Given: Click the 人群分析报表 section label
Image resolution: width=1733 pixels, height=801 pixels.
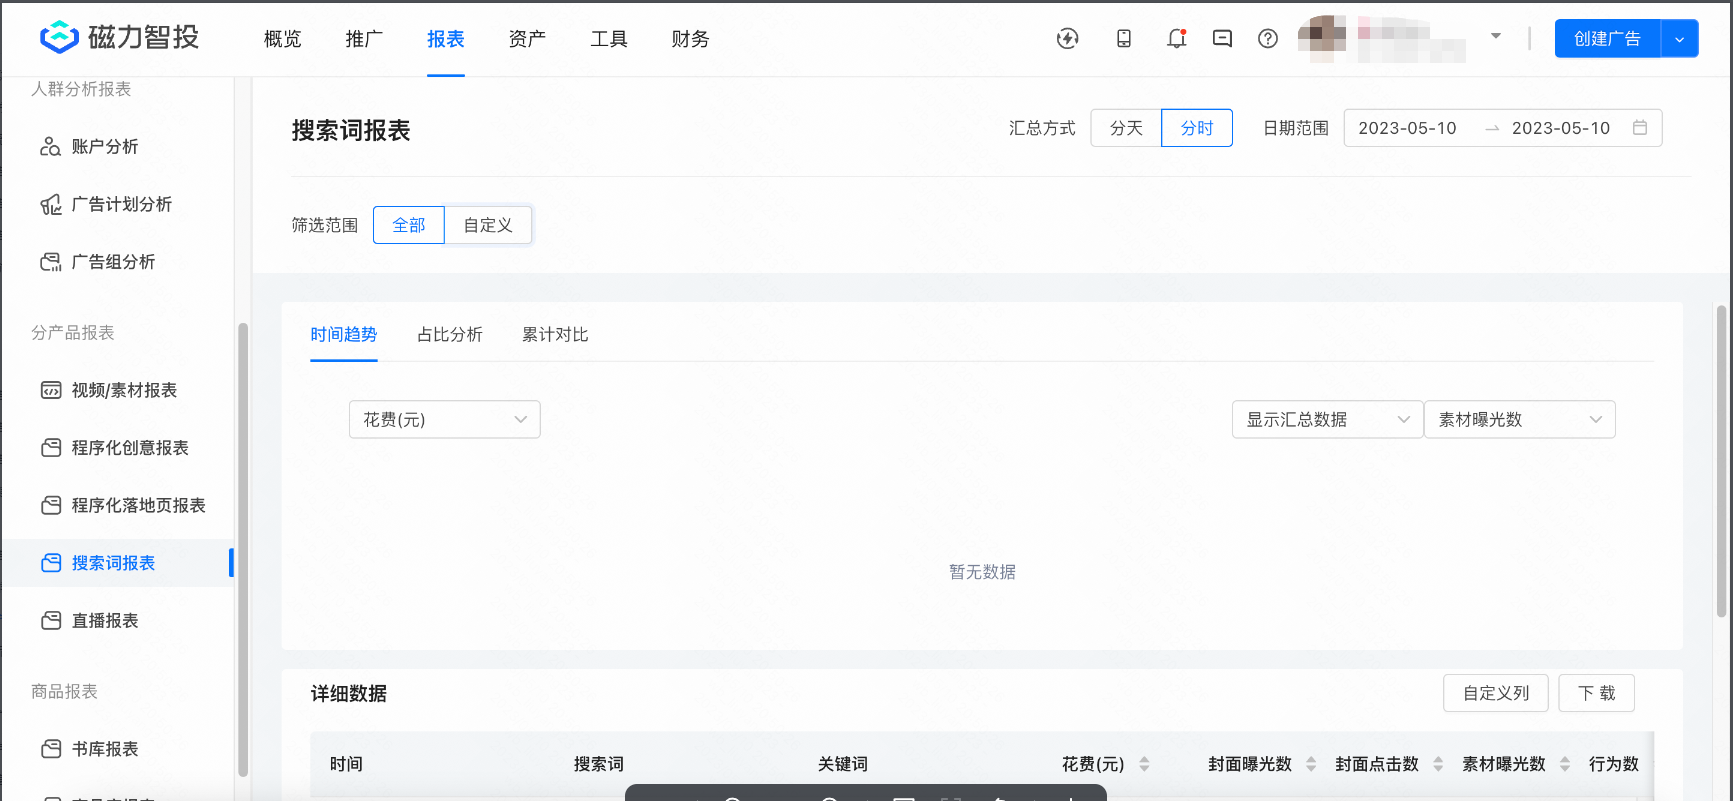Looking at the screenshot, I should tap(81, 89).
